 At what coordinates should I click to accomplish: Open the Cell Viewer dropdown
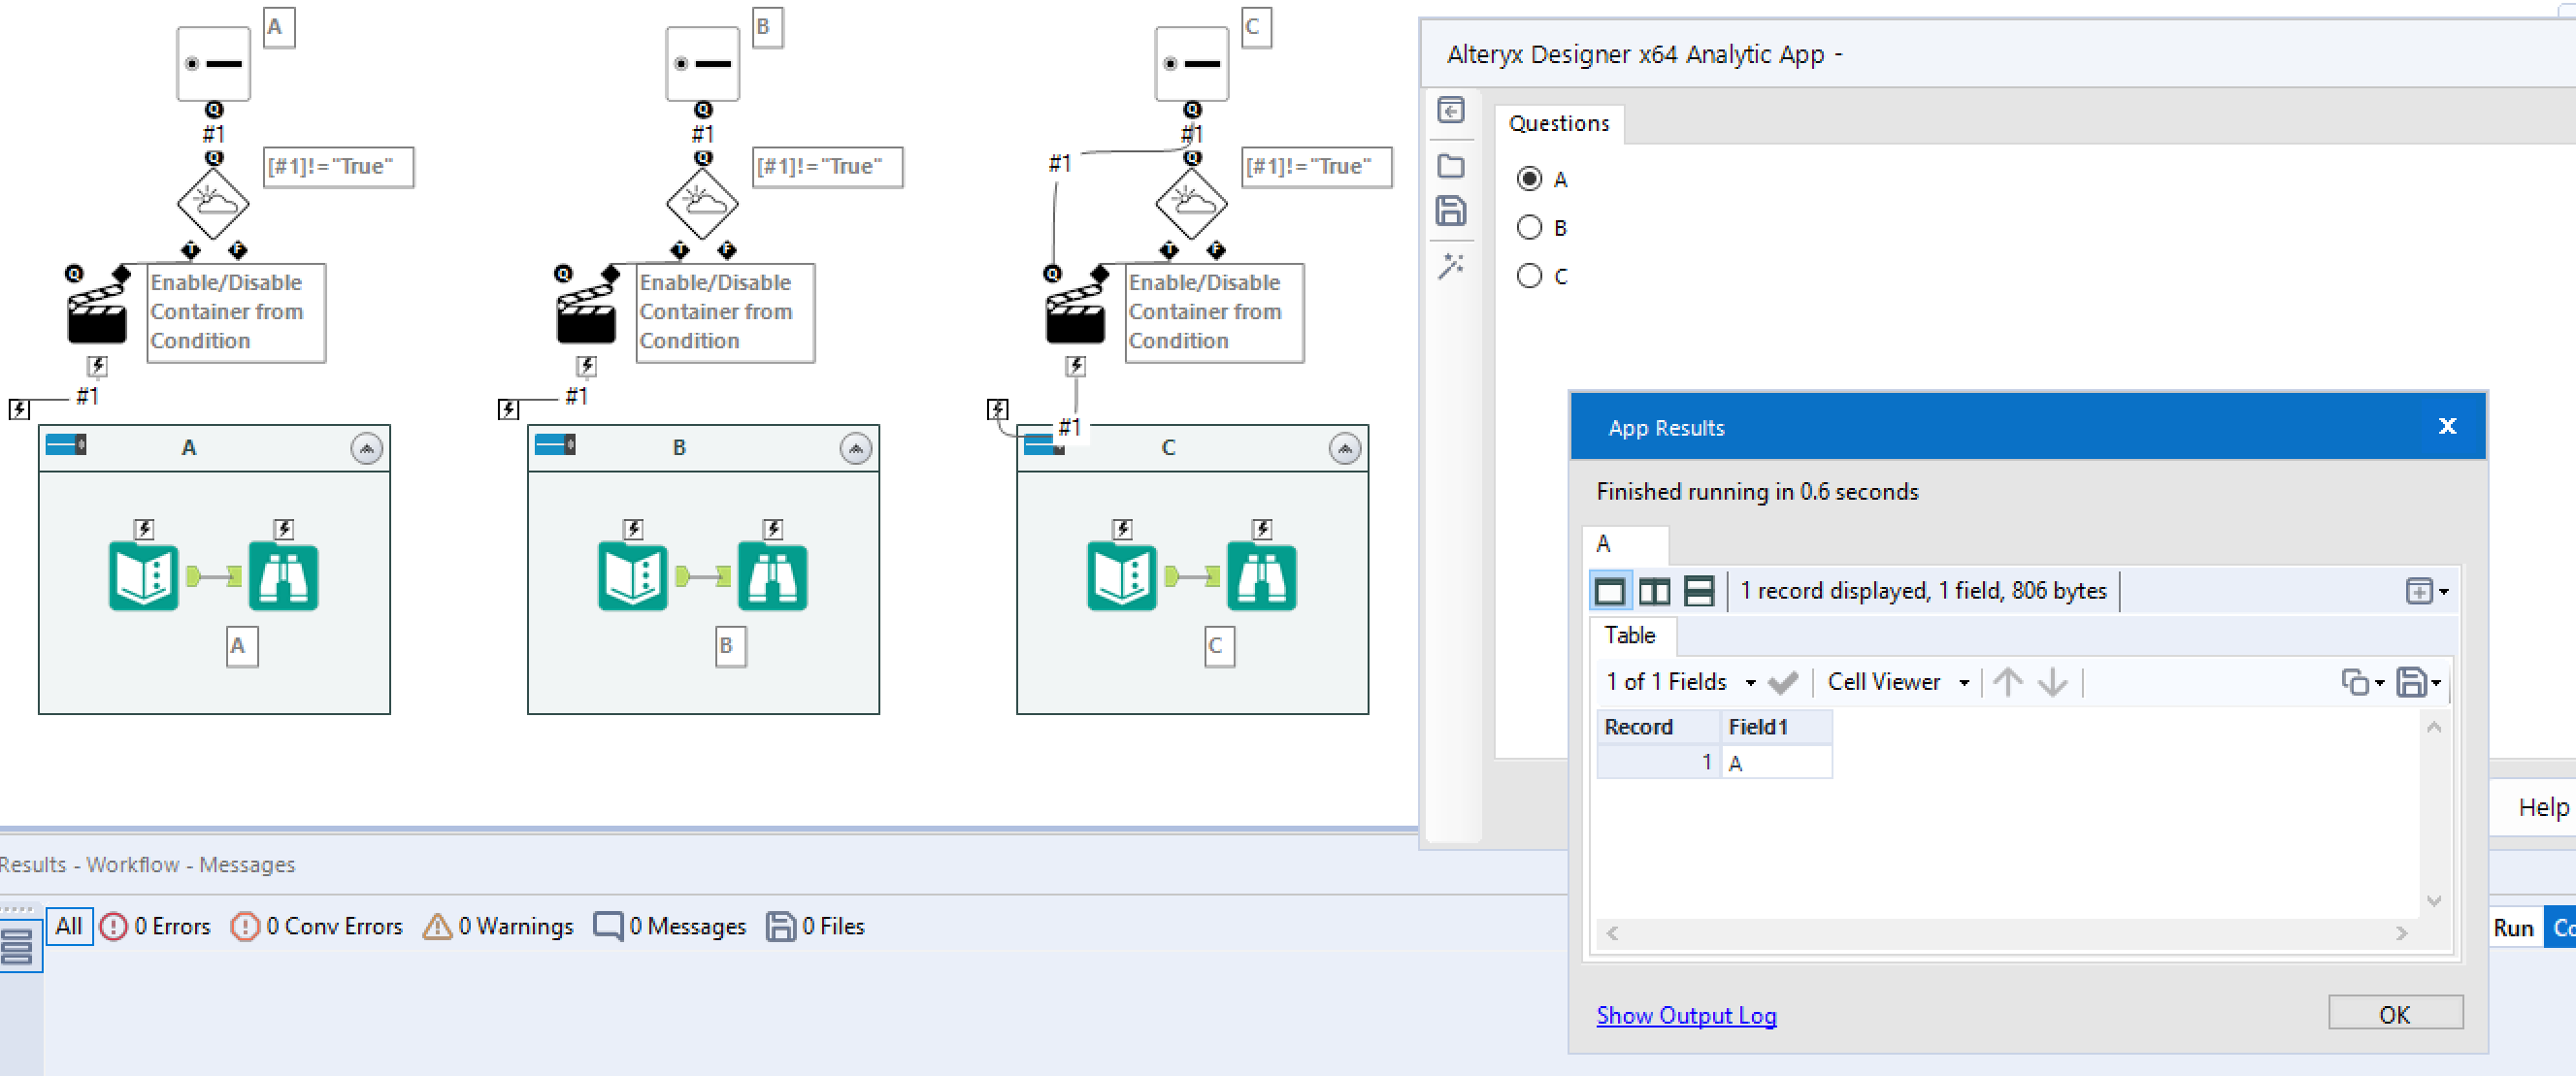pos(1897,682)
